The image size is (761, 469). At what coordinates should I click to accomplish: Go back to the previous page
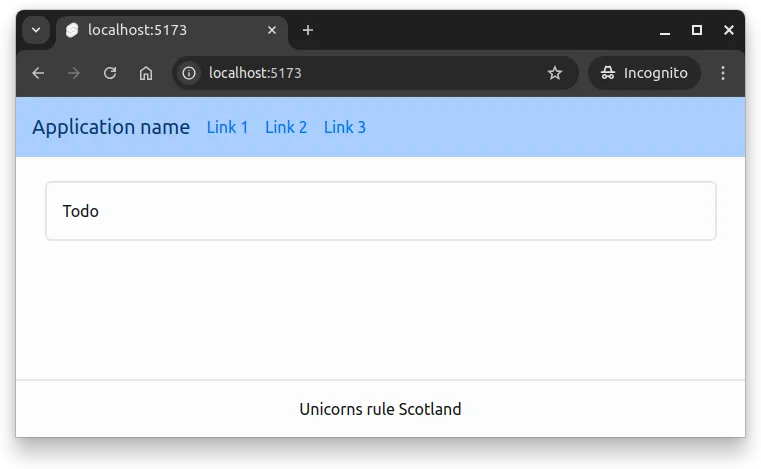pos(38,73)
